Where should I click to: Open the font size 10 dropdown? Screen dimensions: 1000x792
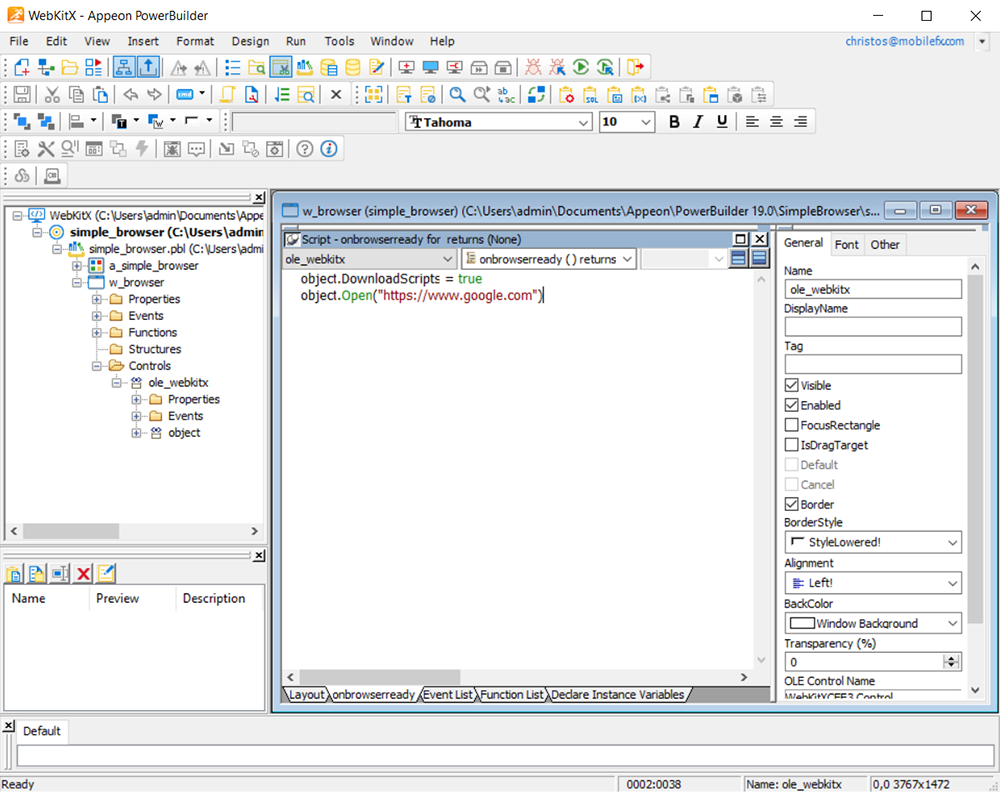[645, 122]
